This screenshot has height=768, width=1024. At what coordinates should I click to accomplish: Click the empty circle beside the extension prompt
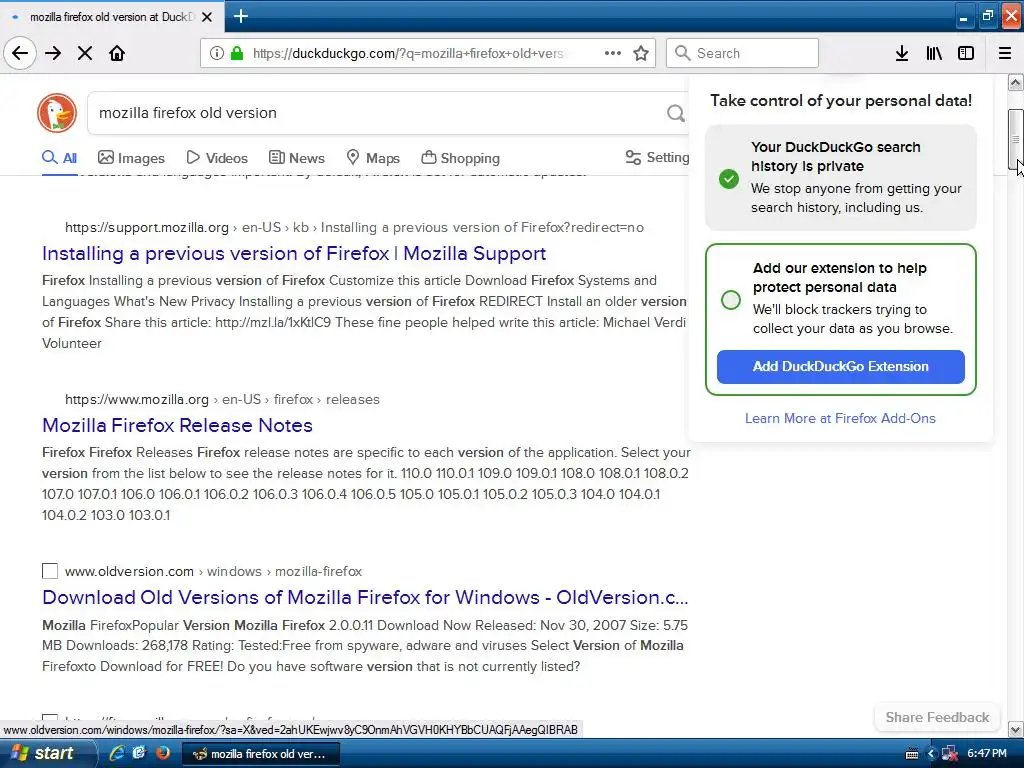click(731, 300)
